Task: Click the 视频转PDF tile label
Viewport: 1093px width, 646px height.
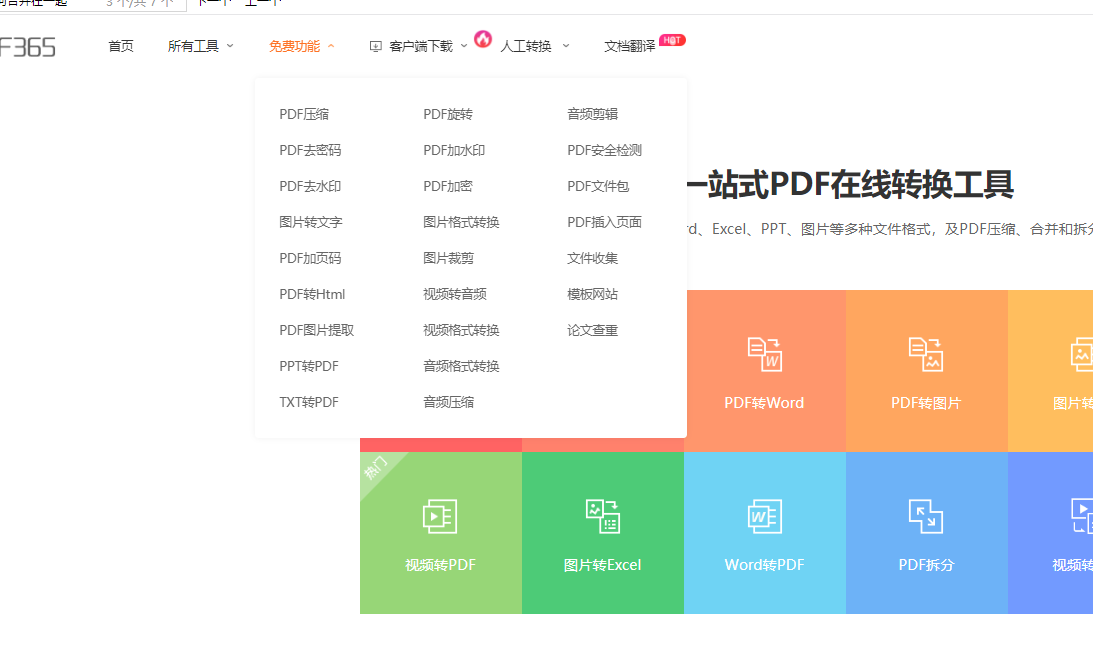Action: (441, 565)
